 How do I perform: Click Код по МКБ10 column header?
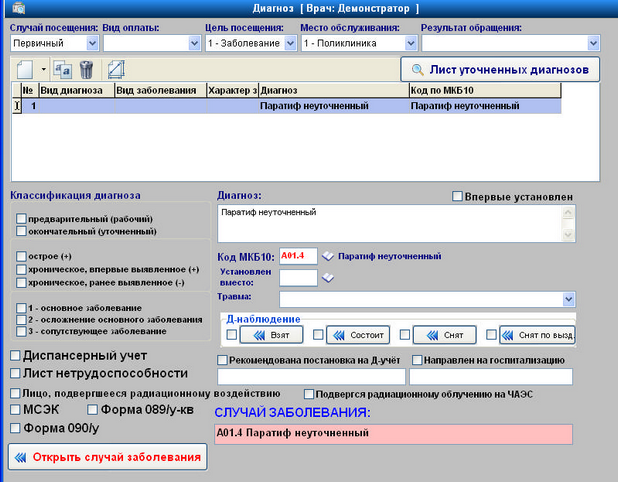485,90
